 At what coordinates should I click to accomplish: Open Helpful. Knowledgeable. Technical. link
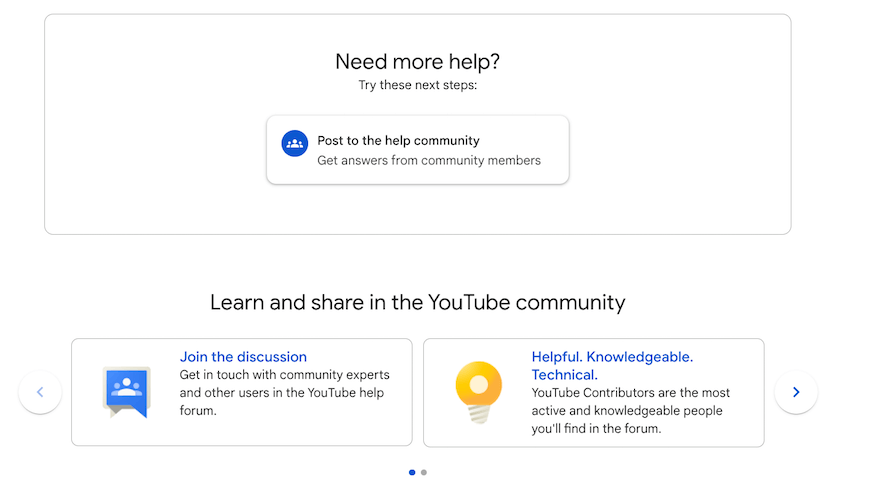click(x=612, y=366)
